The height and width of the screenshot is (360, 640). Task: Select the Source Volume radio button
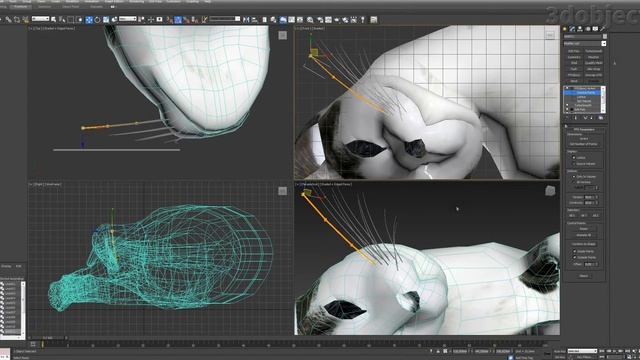(574, 164)
